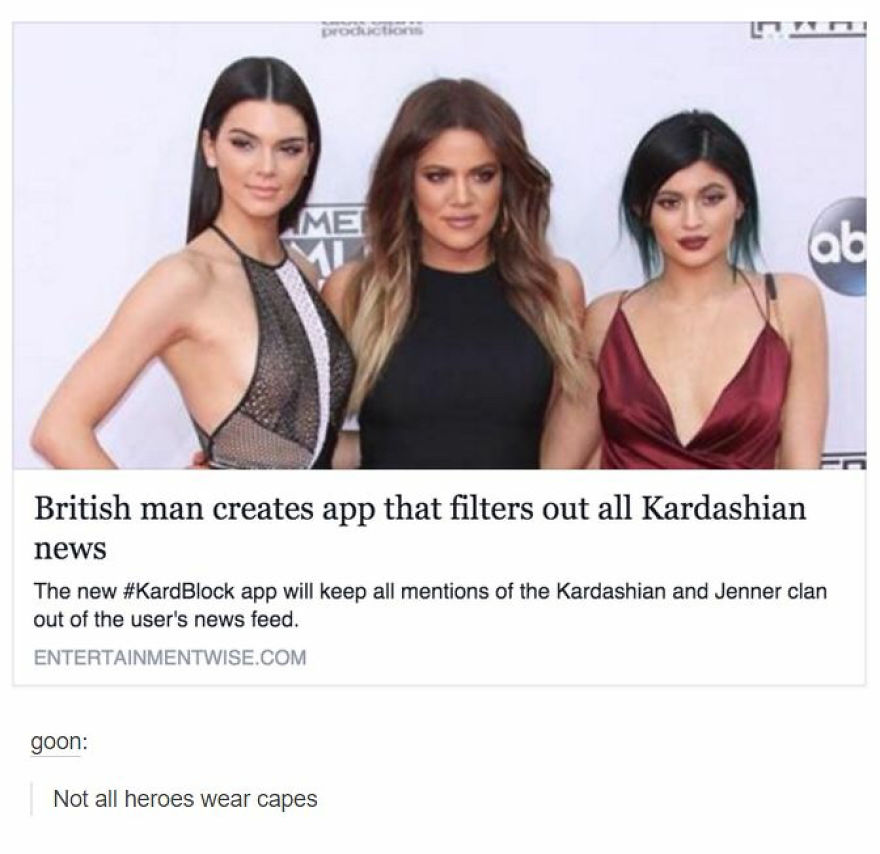Click the word 'news' in the headline
The width and height of the screenshot is (880, 854).
70,548
